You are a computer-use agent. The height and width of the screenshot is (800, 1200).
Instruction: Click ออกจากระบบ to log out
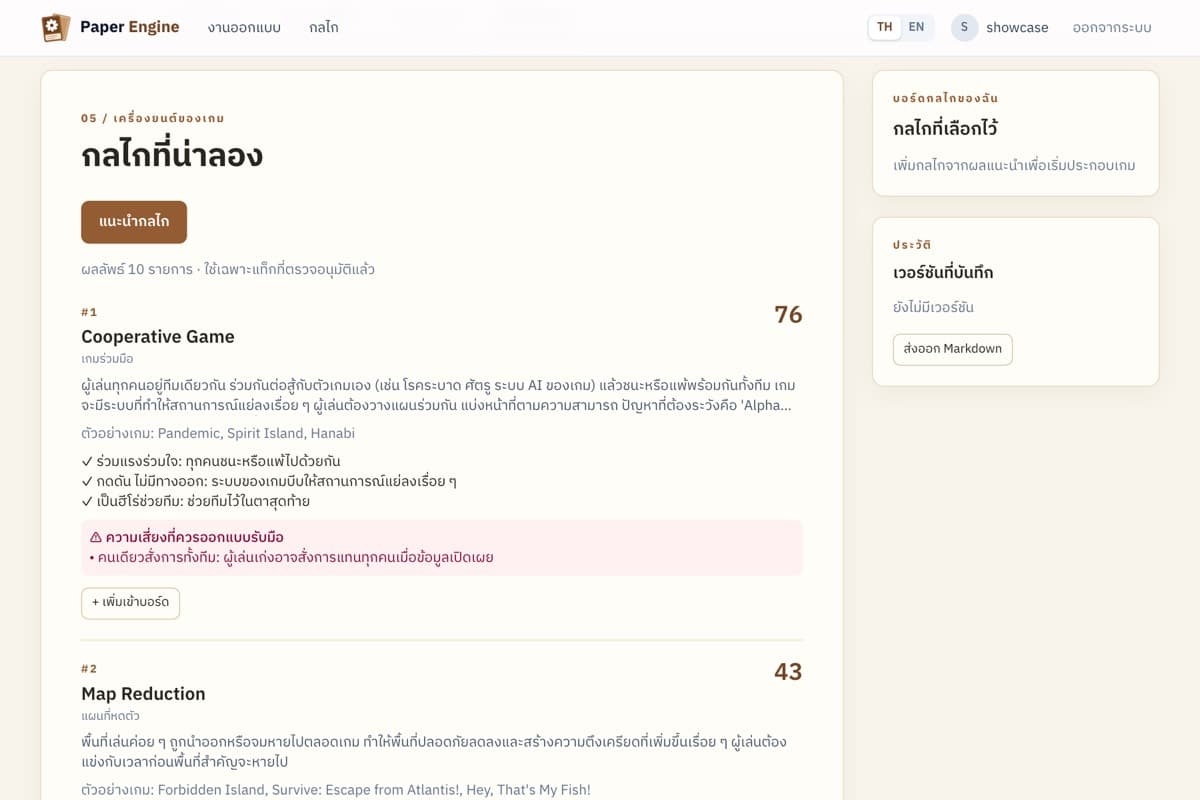point(1112,27)
